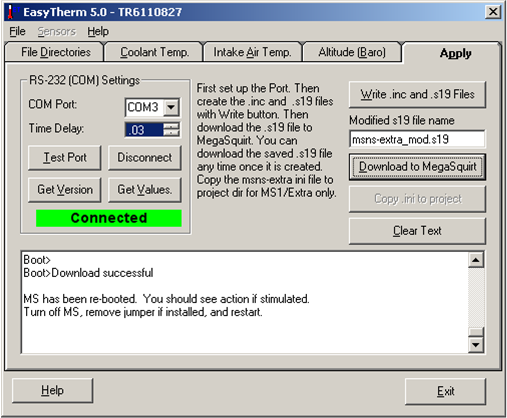Viewport: 507px width, 418px height.
Task: Click Download to MegaSquirt button
Action: 417,167
